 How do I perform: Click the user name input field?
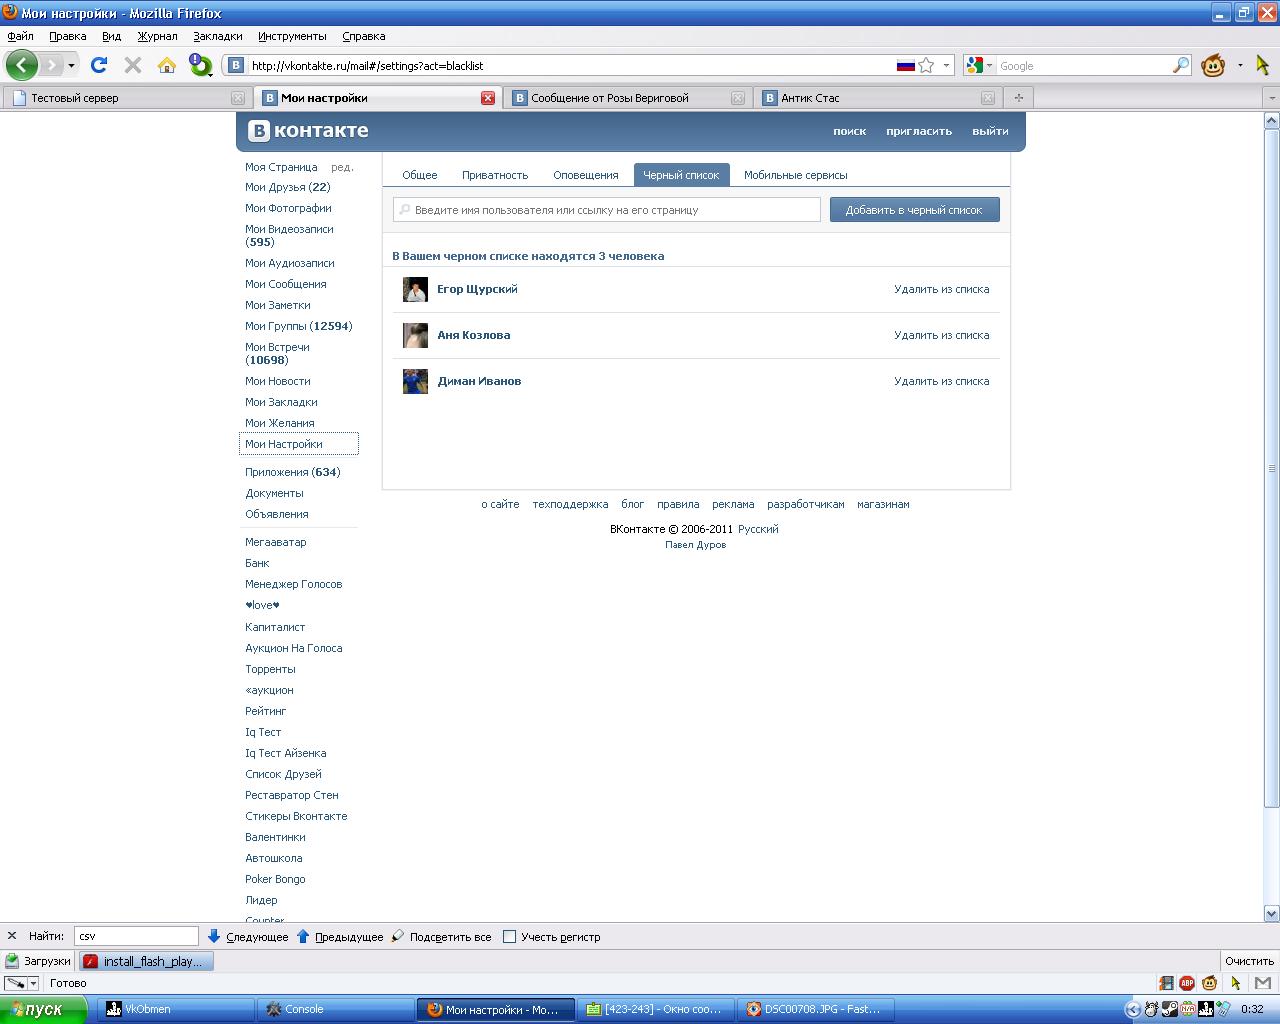(x=607, y=210)
